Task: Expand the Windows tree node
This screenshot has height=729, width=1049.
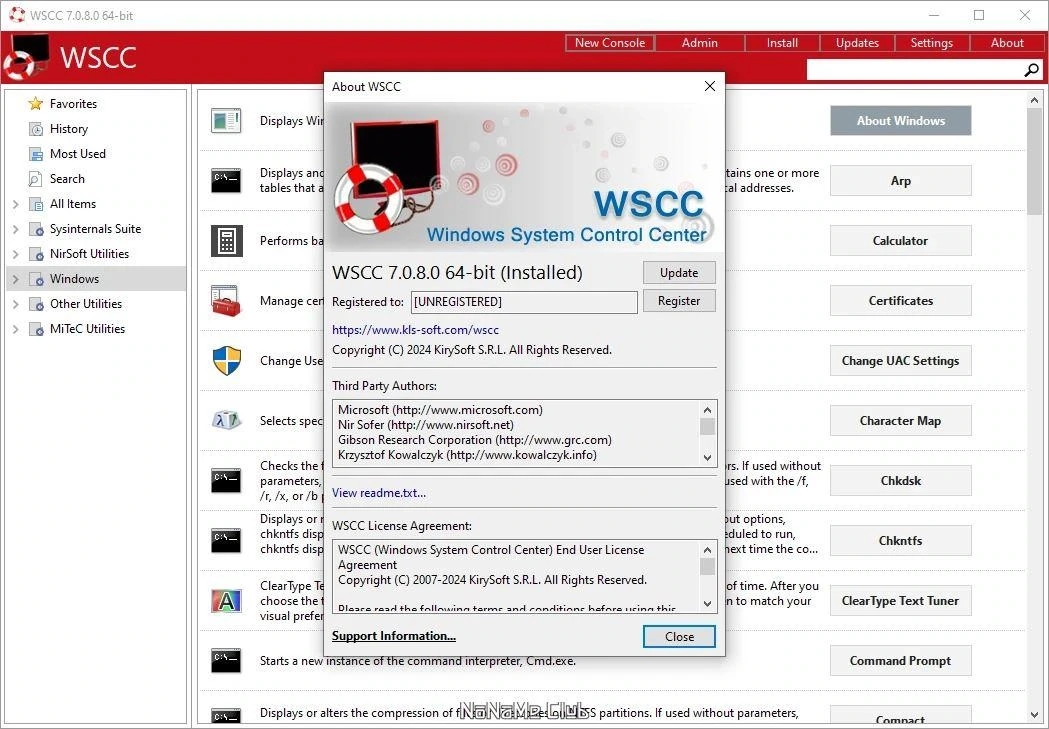Action: (15, 279)
